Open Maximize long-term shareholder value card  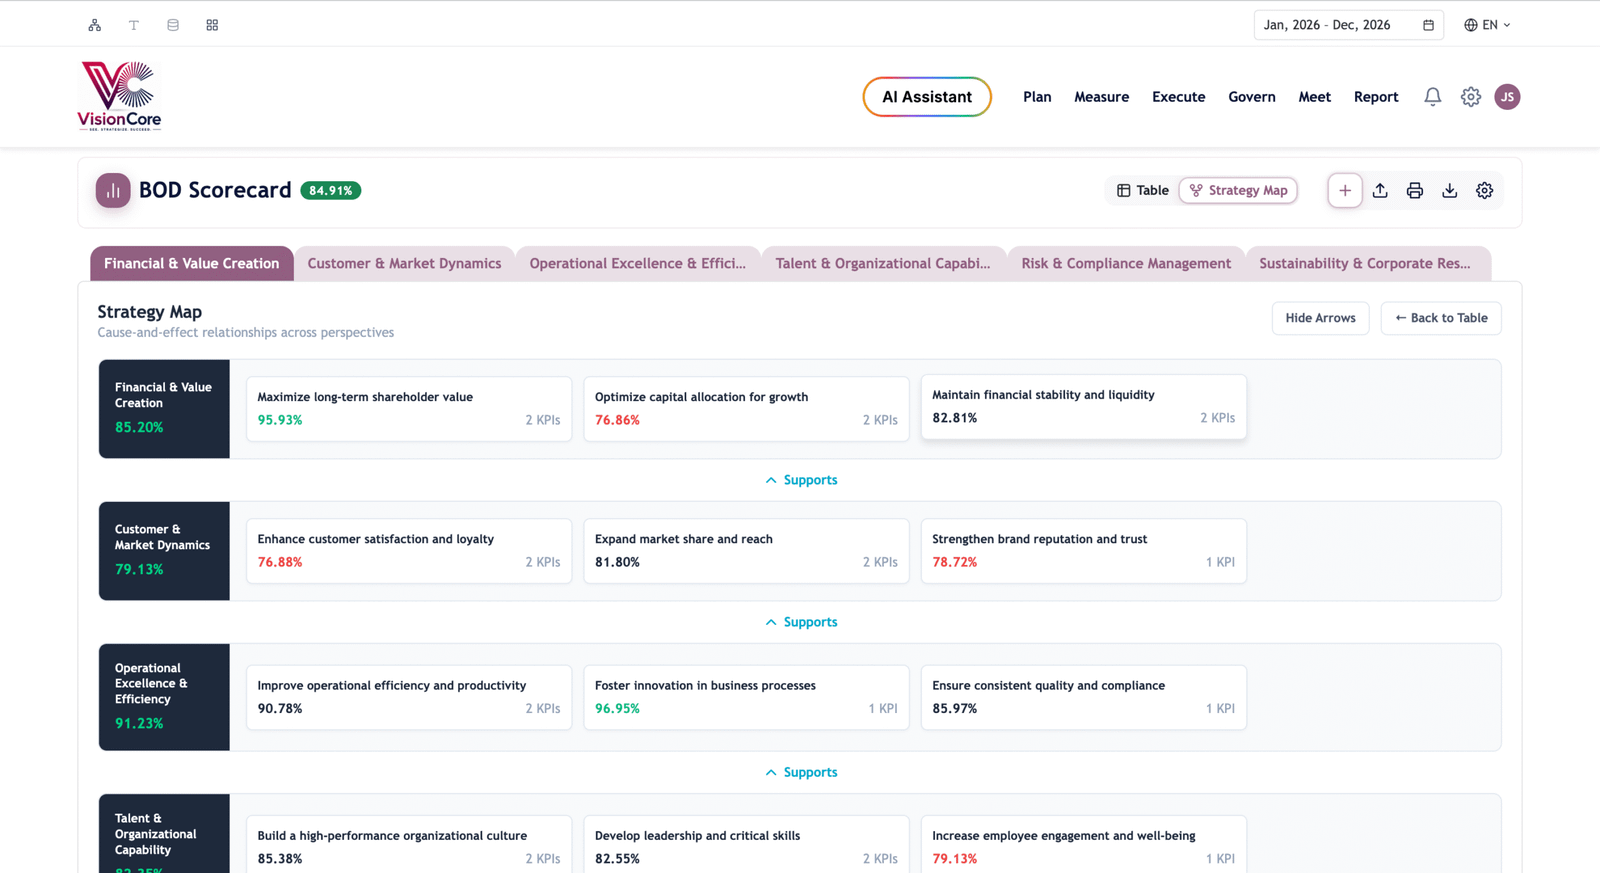[x=409, y=408]
